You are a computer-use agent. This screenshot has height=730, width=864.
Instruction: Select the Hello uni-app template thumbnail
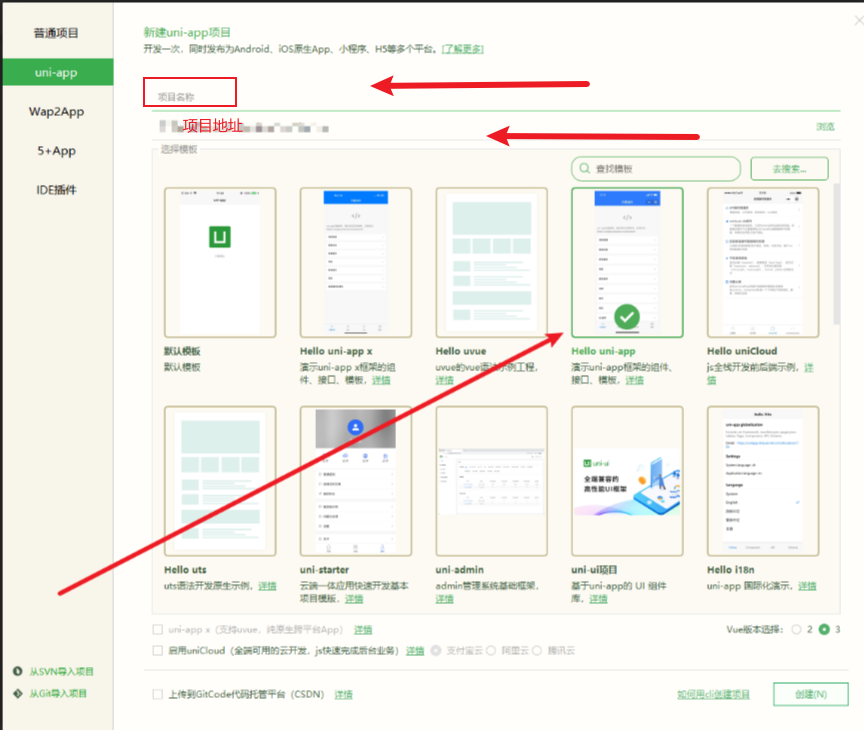627,262
